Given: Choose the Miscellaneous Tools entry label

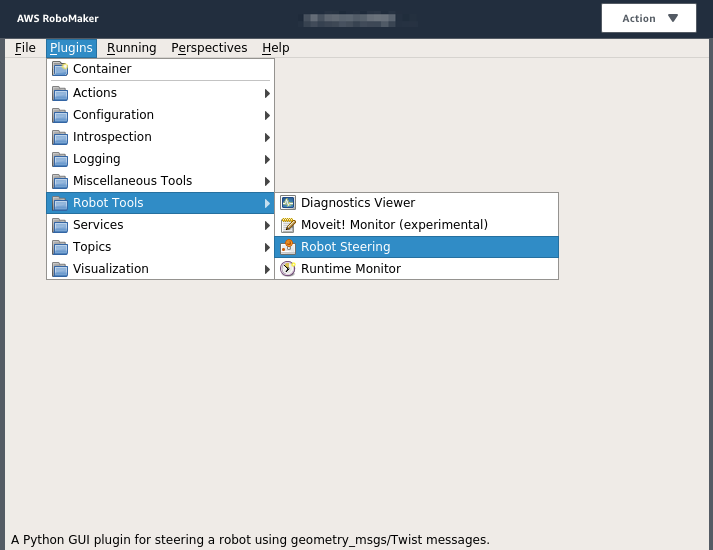Looking at the screenshot, I should pyautogui.click(x=132, y=180).
